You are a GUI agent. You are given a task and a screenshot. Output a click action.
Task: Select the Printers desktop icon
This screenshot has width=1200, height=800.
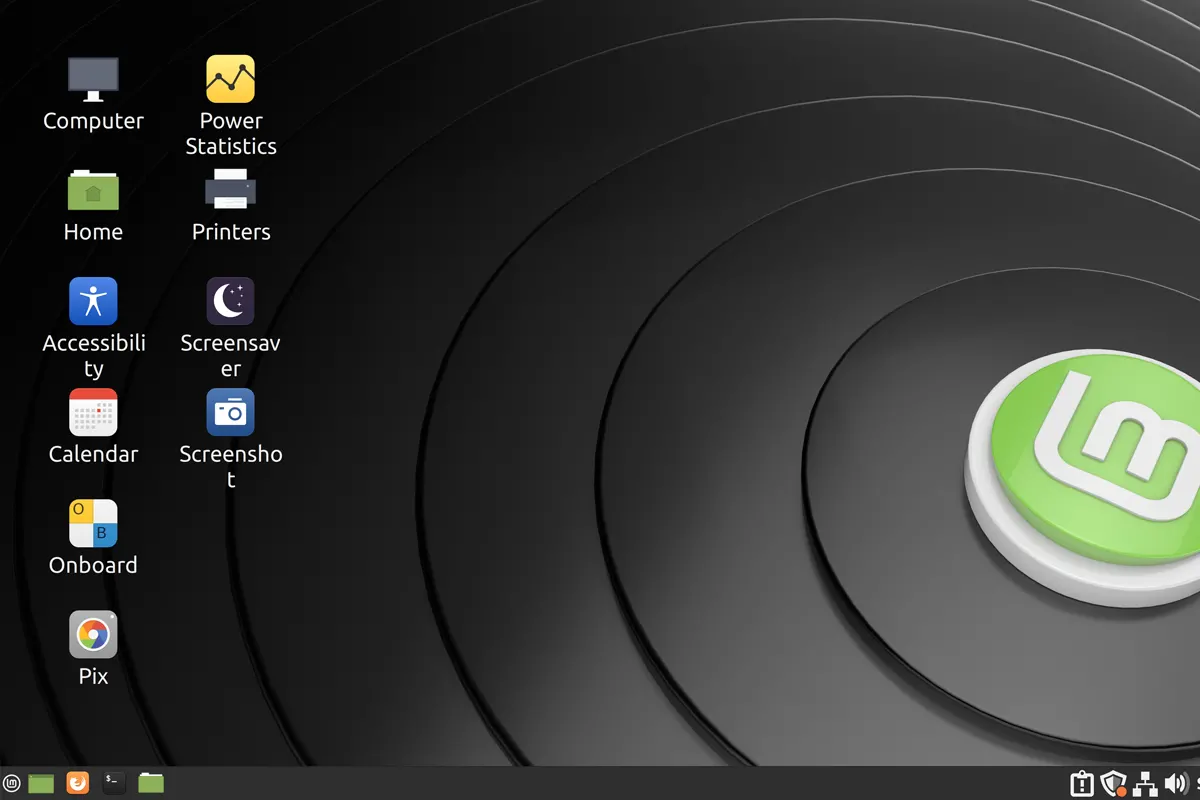point(231,190)
